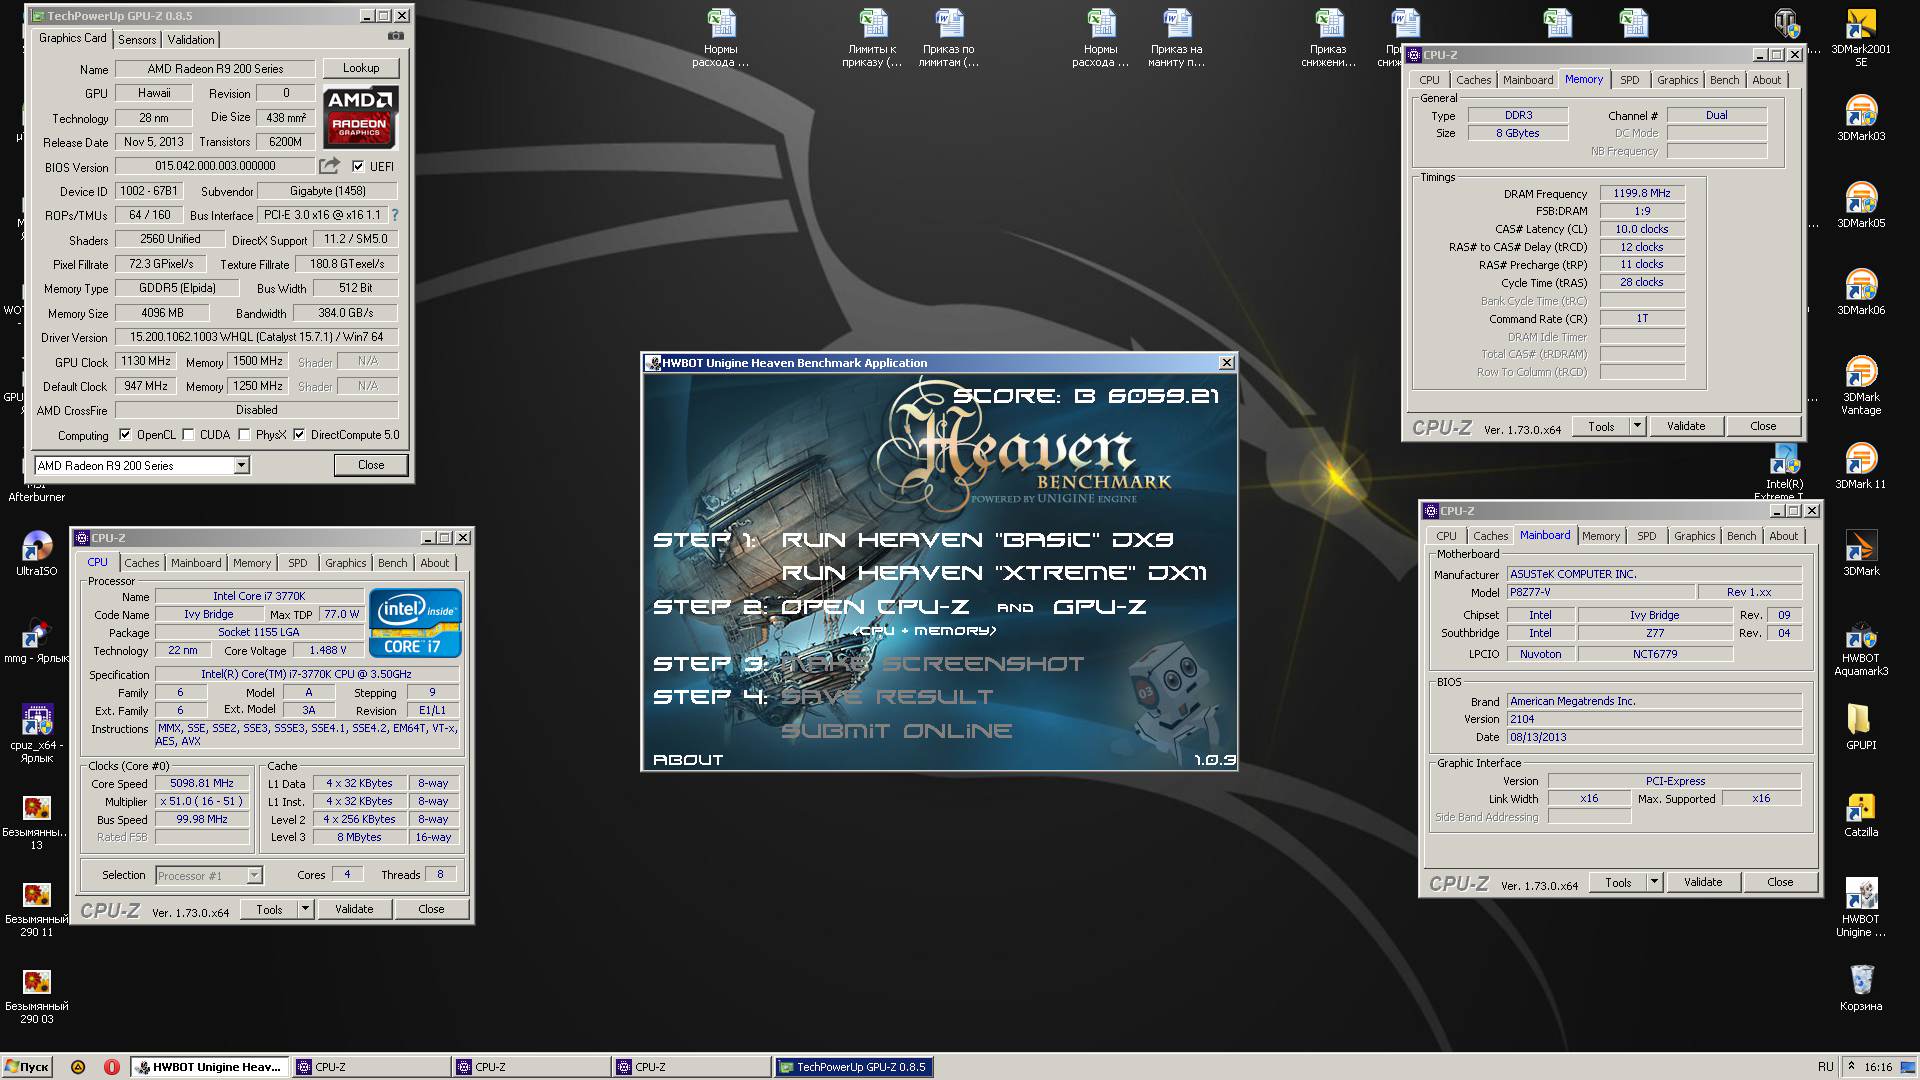Viewport: 1920px width, 1080px height.
Task: Click the bus interface question mark icon
Action: coord(394,215)
